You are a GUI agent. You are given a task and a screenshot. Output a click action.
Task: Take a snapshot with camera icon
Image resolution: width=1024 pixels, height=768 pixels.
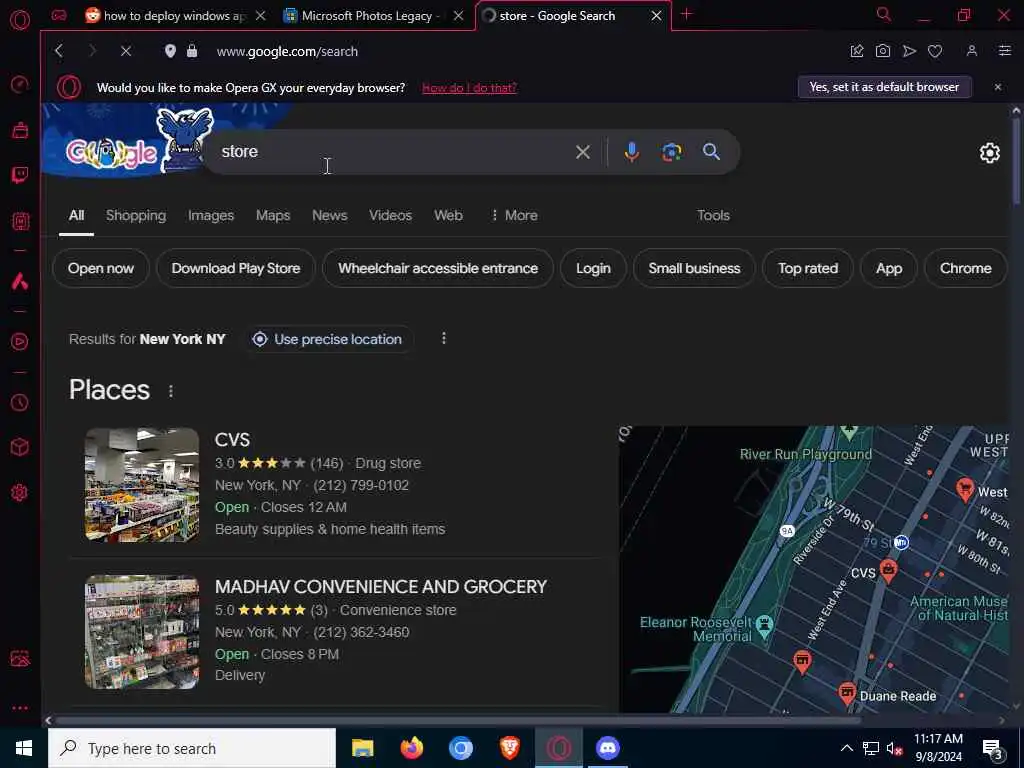tap(883, 51)
